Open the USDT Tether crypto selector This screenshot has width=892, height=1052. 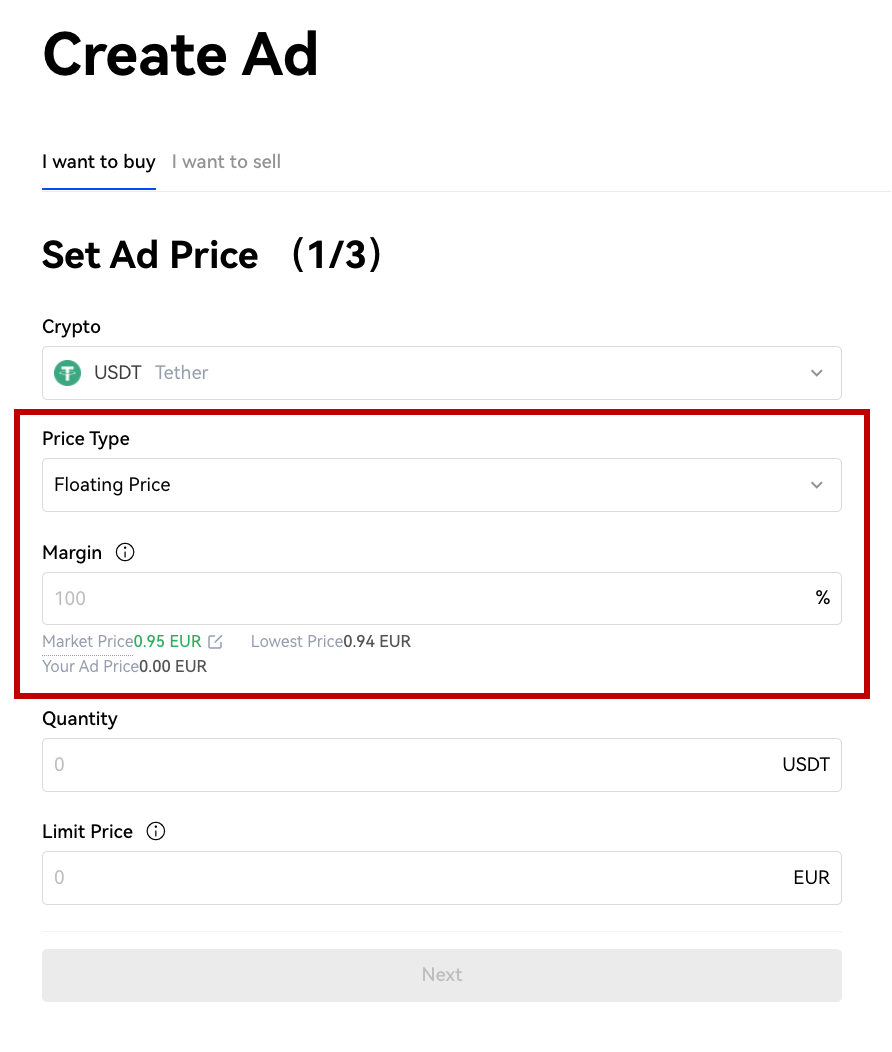442,373
